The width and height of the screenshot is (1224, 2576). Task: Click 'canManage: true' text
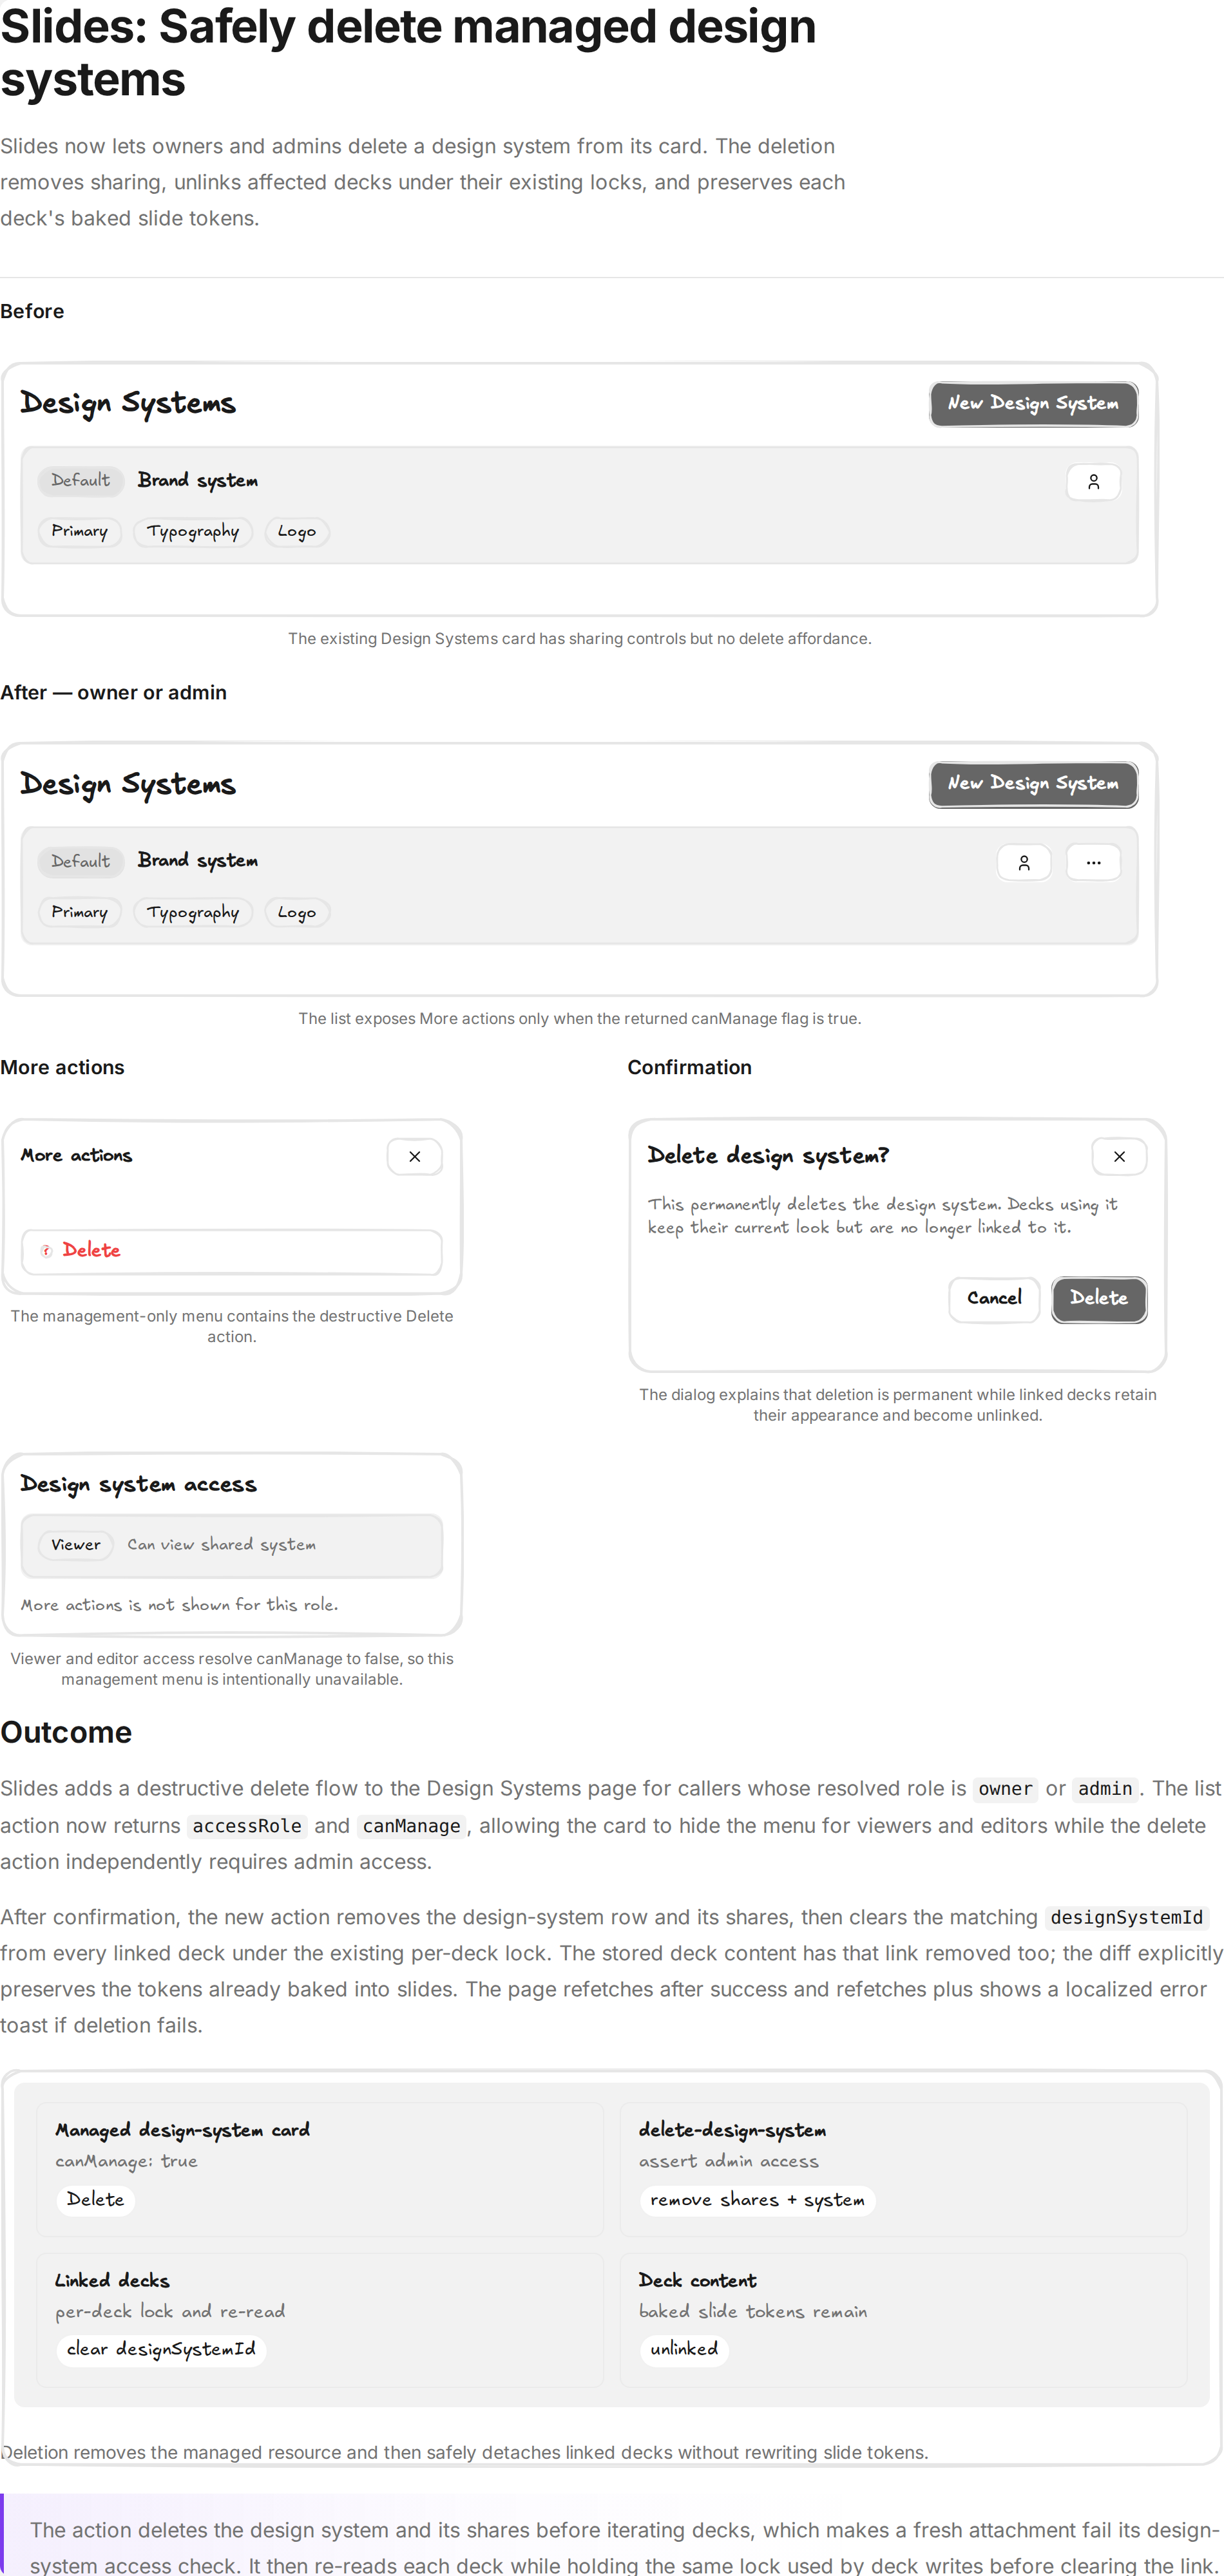point(126,2162)
